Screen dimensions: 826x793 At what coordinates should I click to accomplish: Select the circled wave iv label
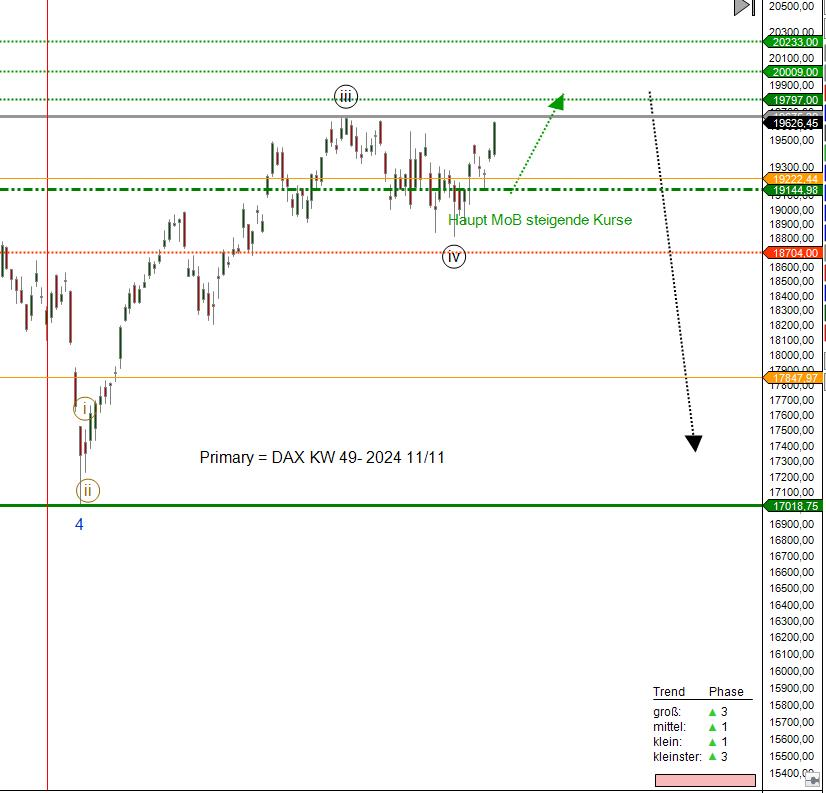(x=454, y=257)
